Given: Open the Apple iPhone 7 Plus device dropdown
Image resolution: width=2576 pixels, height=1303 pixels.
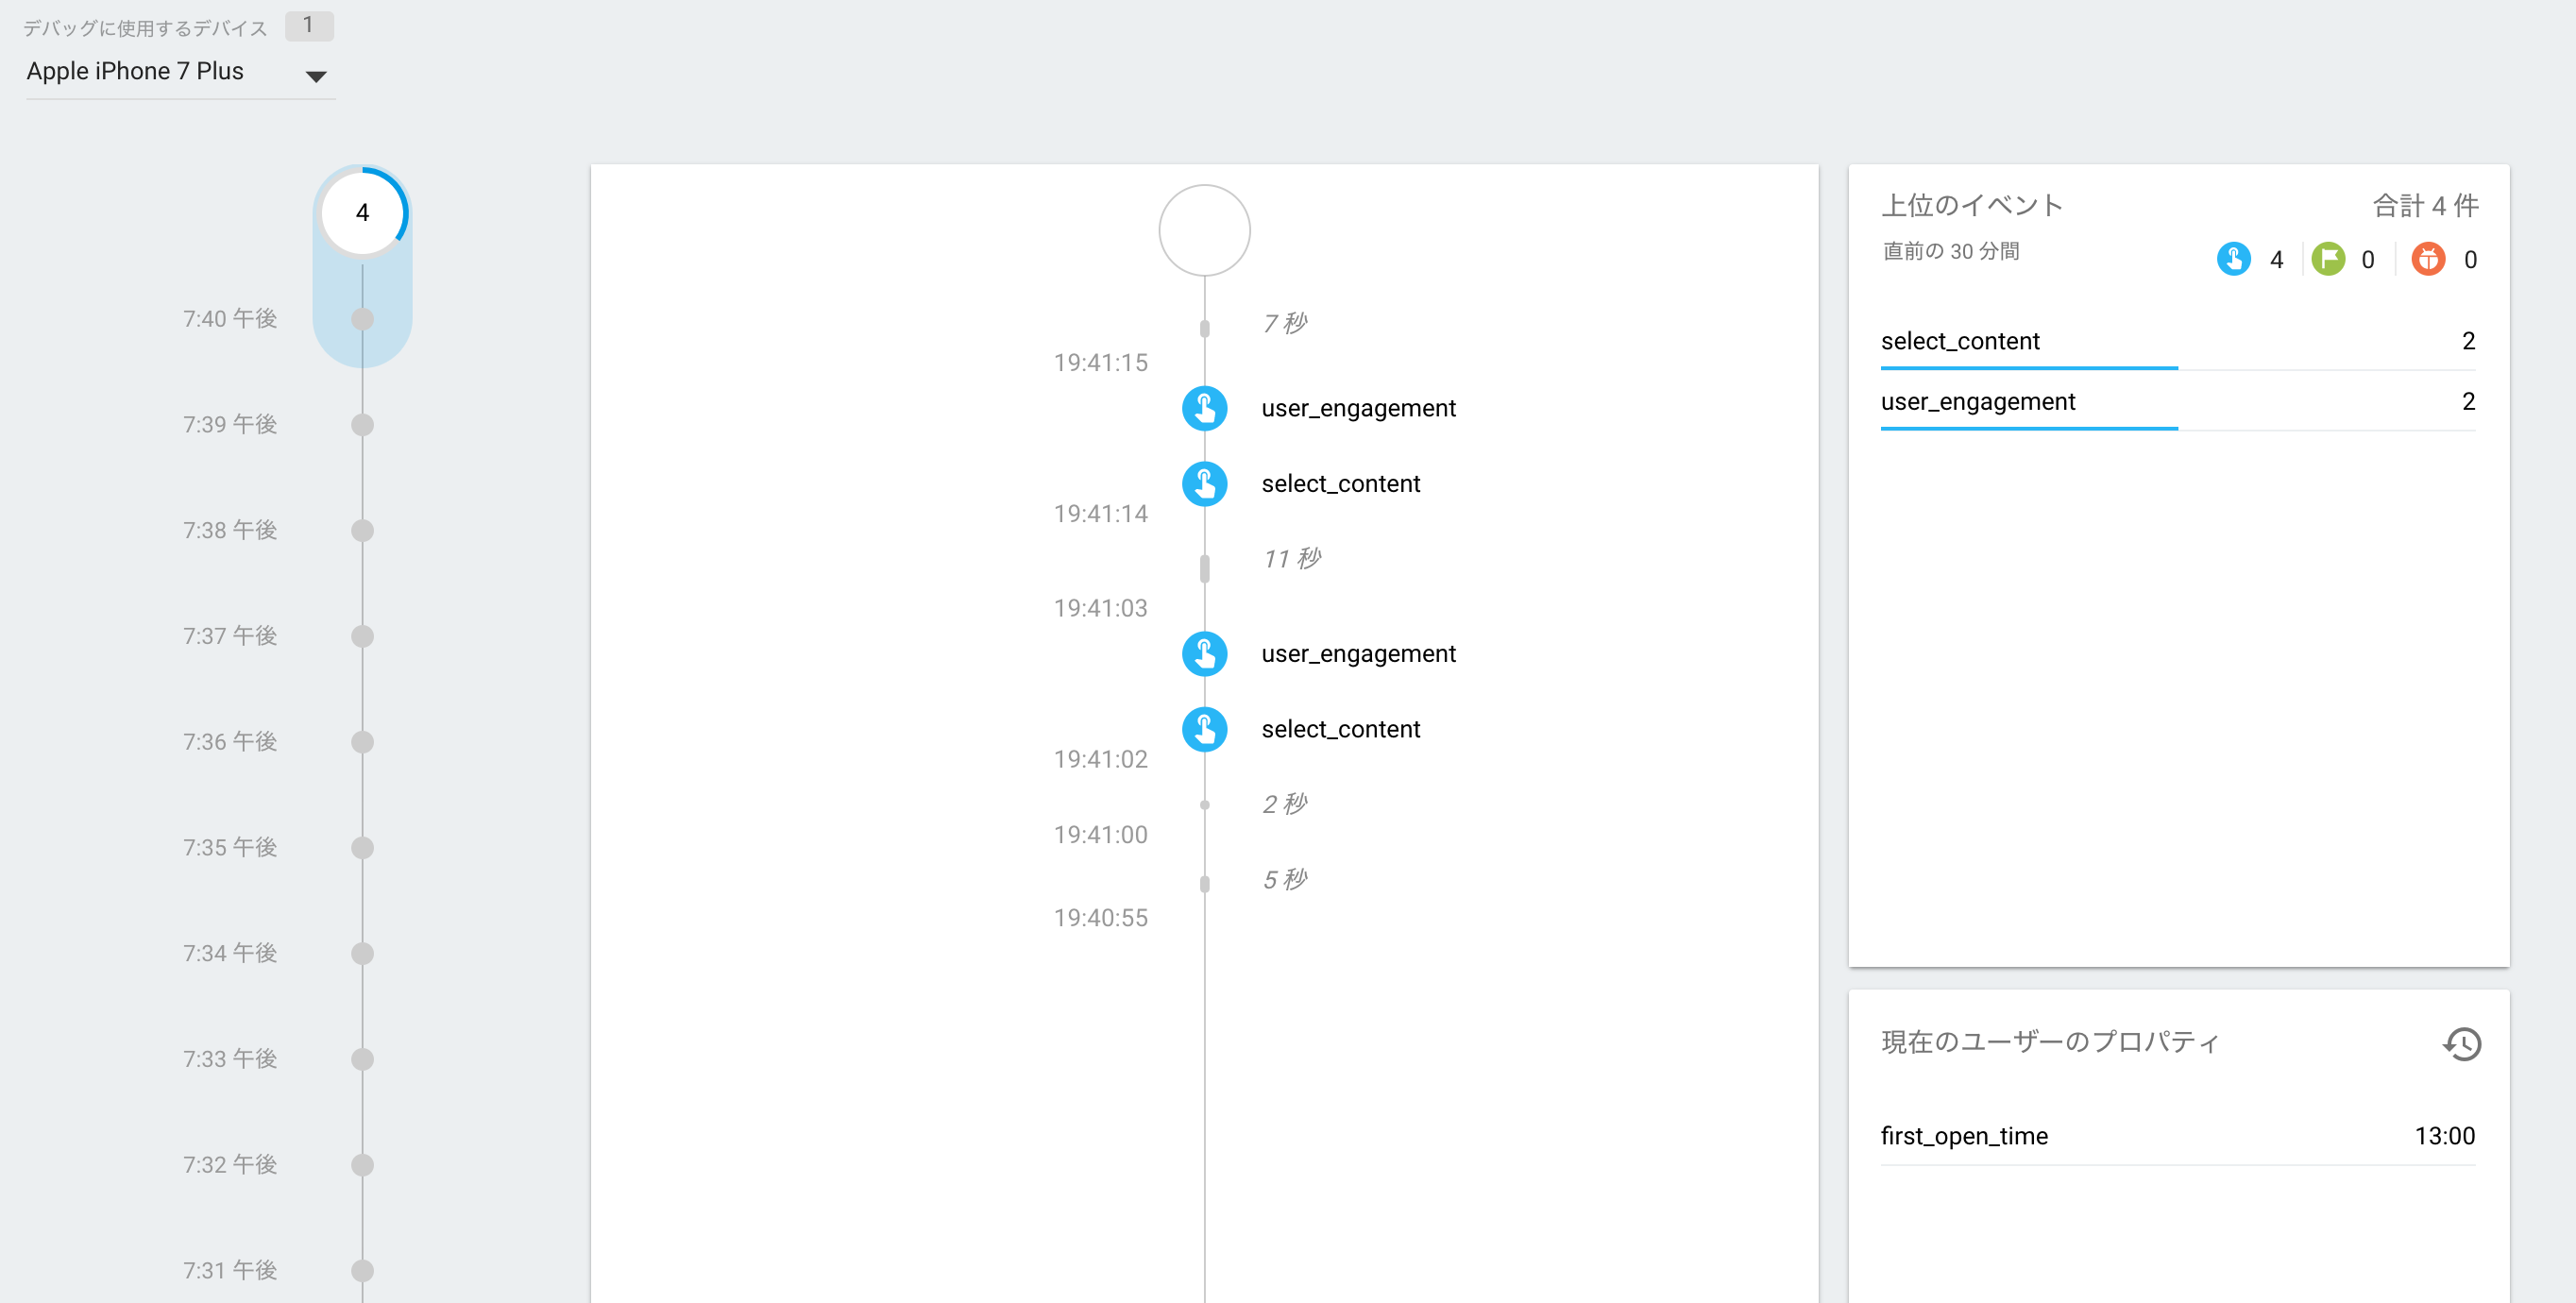Looking at the screenshot, I should (316, 74).
